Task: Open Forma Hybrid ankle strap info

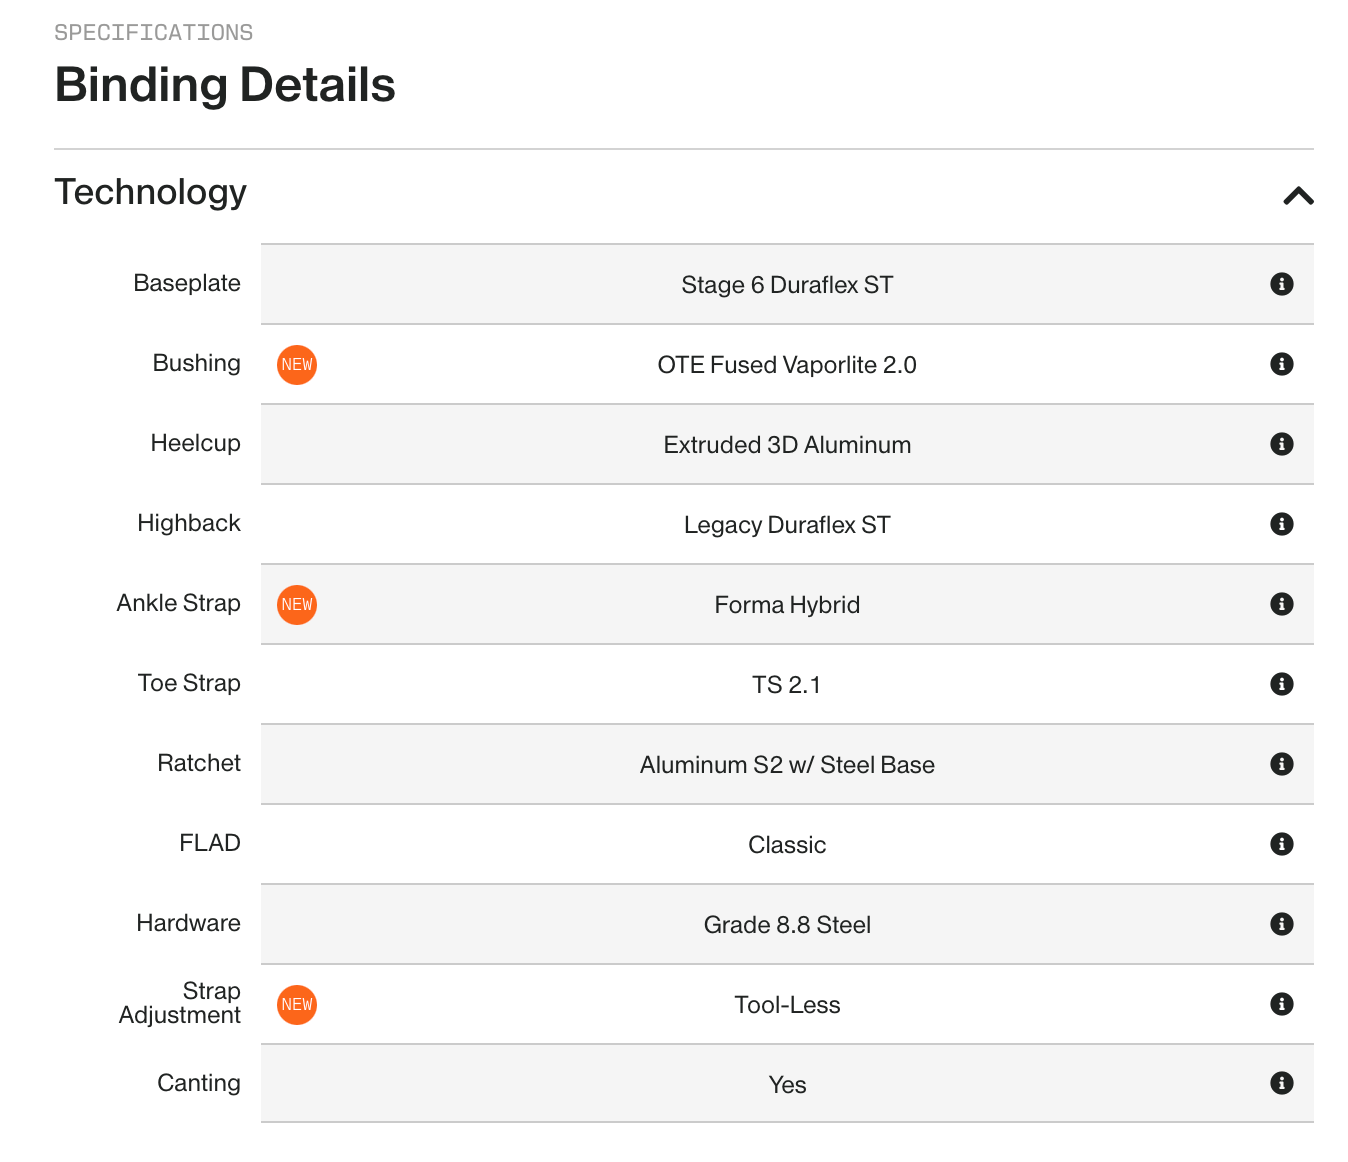Action: pyautogui.click(x=1281, y=604)
